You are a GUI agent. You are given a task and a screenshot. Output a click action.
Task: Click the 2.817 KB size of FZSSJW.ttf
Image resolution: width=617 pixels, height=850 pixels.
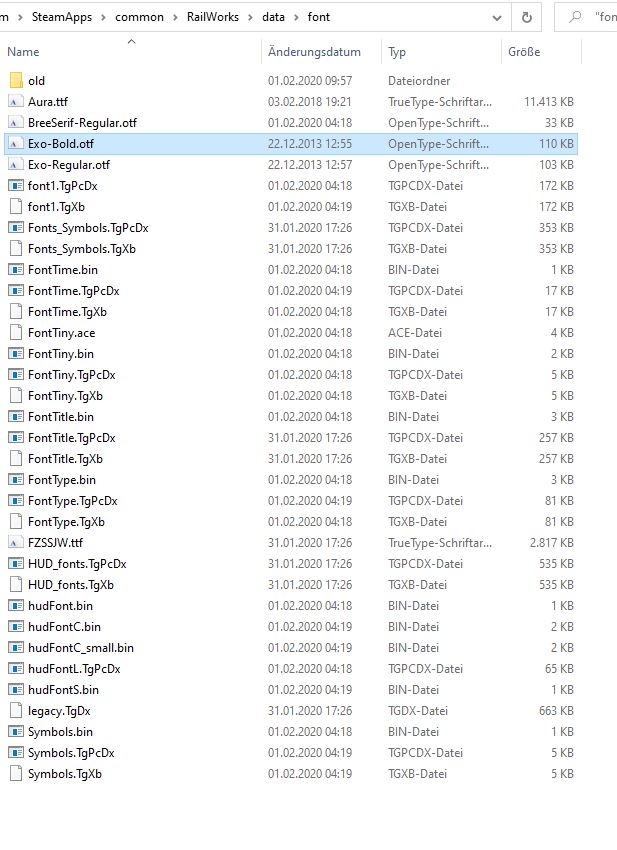tap(551, 543)
